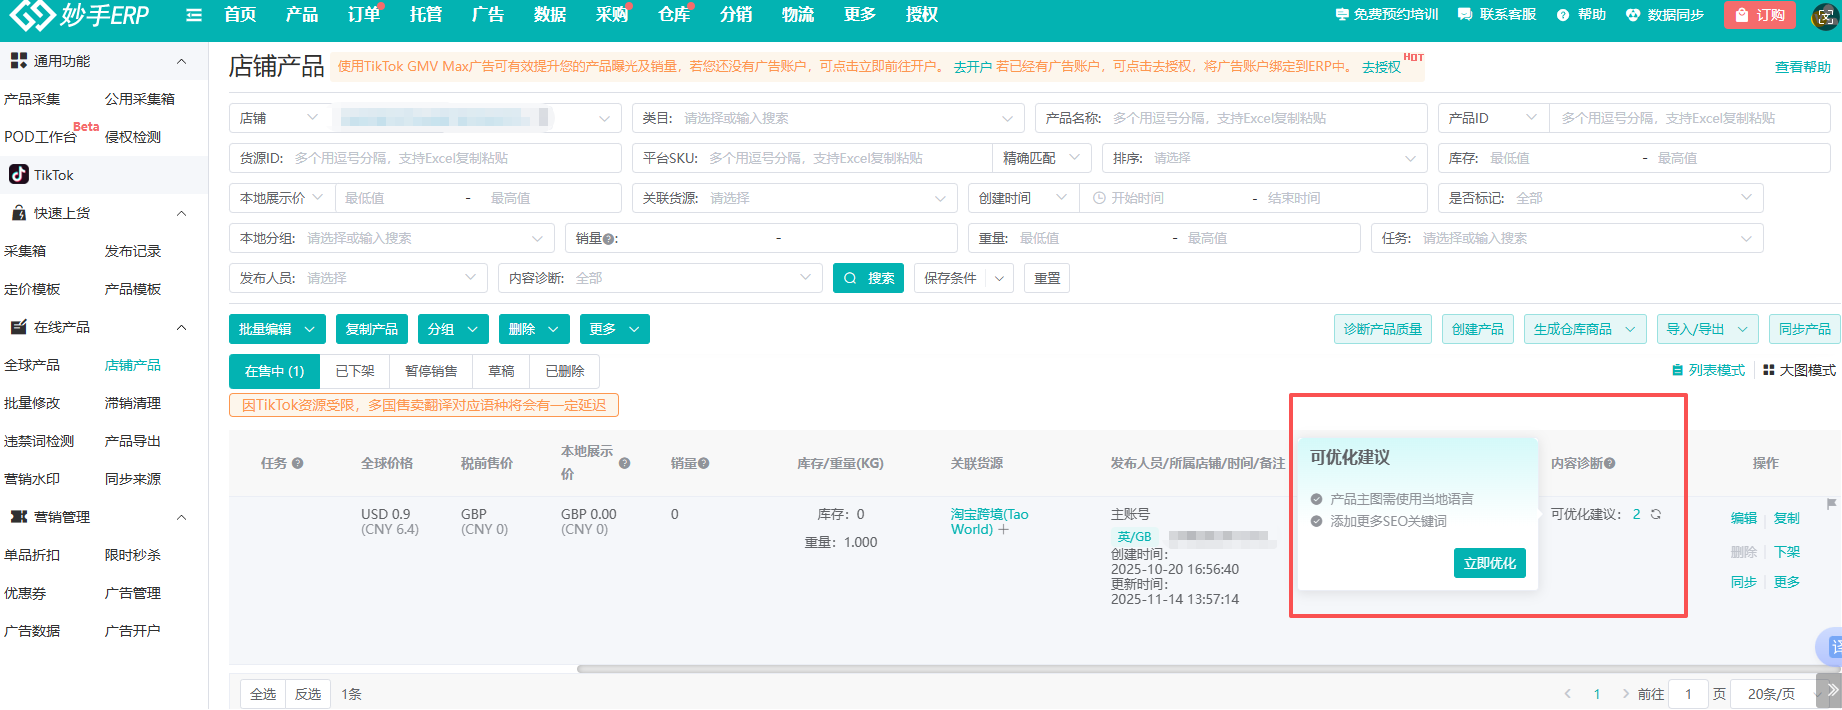Viewport: 1842px width, 710px height.
Task: Collapse the 通用功能 sidebar section
Action: coord(181,61)
